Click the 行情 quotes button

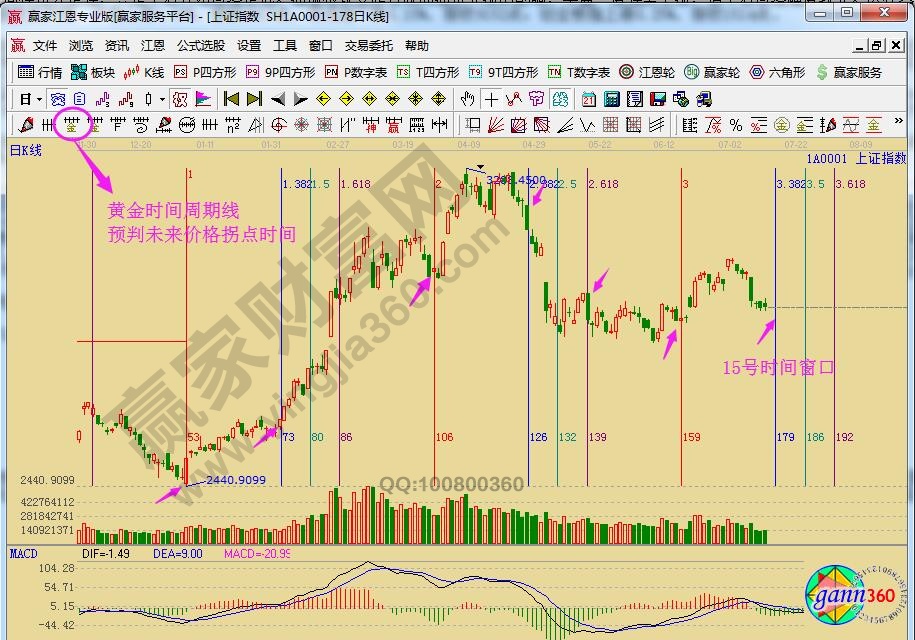(x=41, y=72)
